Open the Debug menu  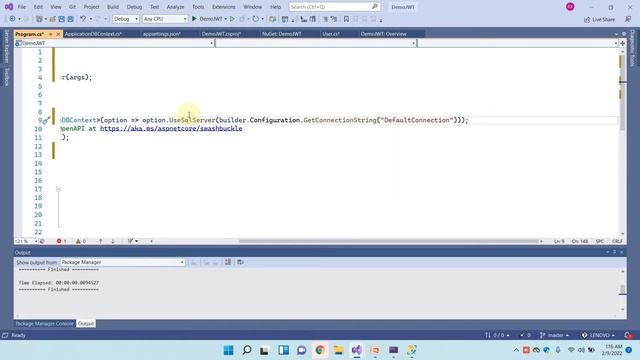coord(134,7)
